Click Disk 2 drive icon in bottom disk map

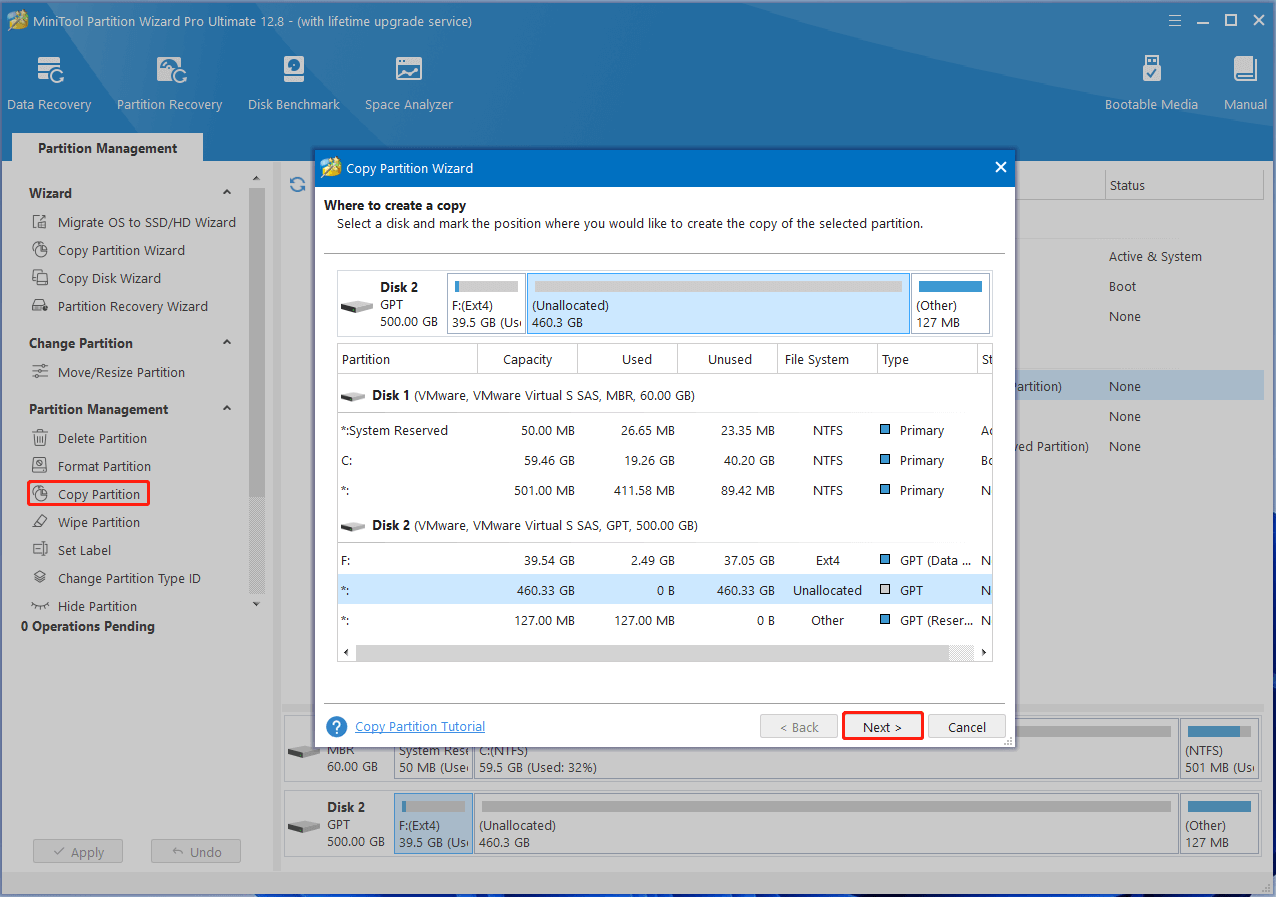pos(303,826)
